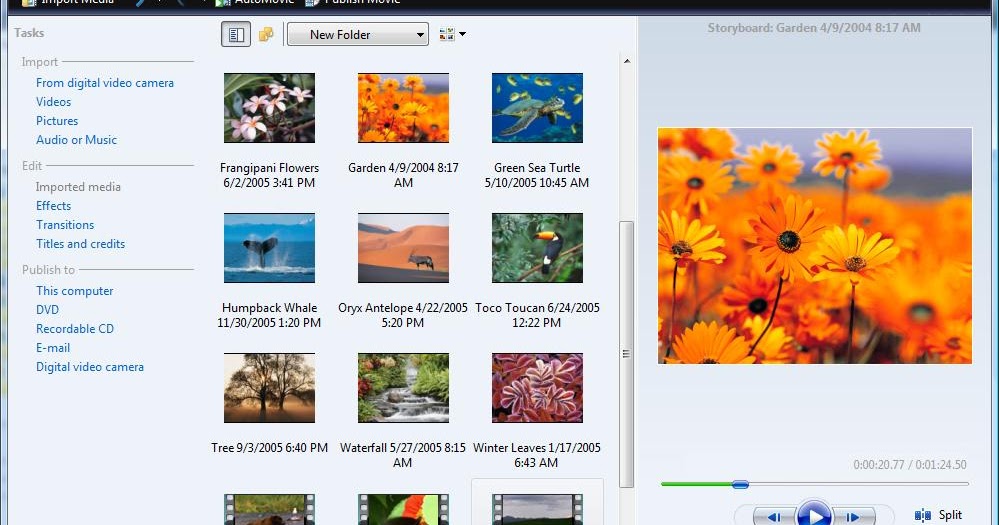
Task: Open AutoMovie from the top toolbar
Action: pos(255,3)
